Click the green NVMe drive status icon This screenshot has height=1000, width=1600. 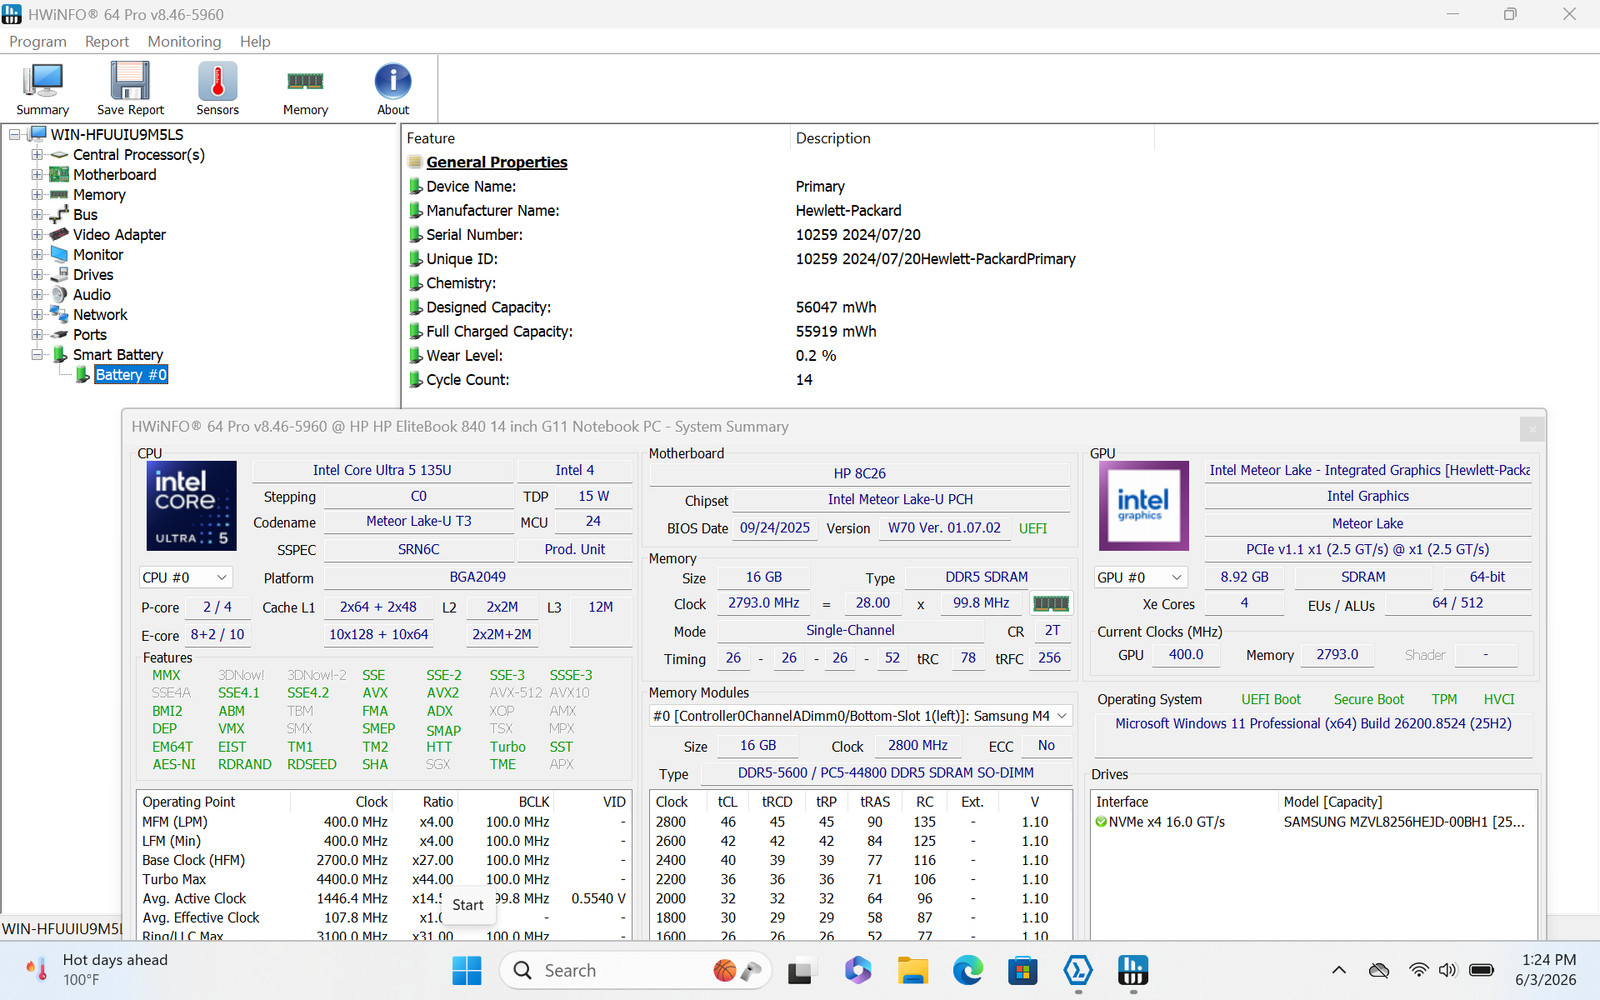[1101, 822]
